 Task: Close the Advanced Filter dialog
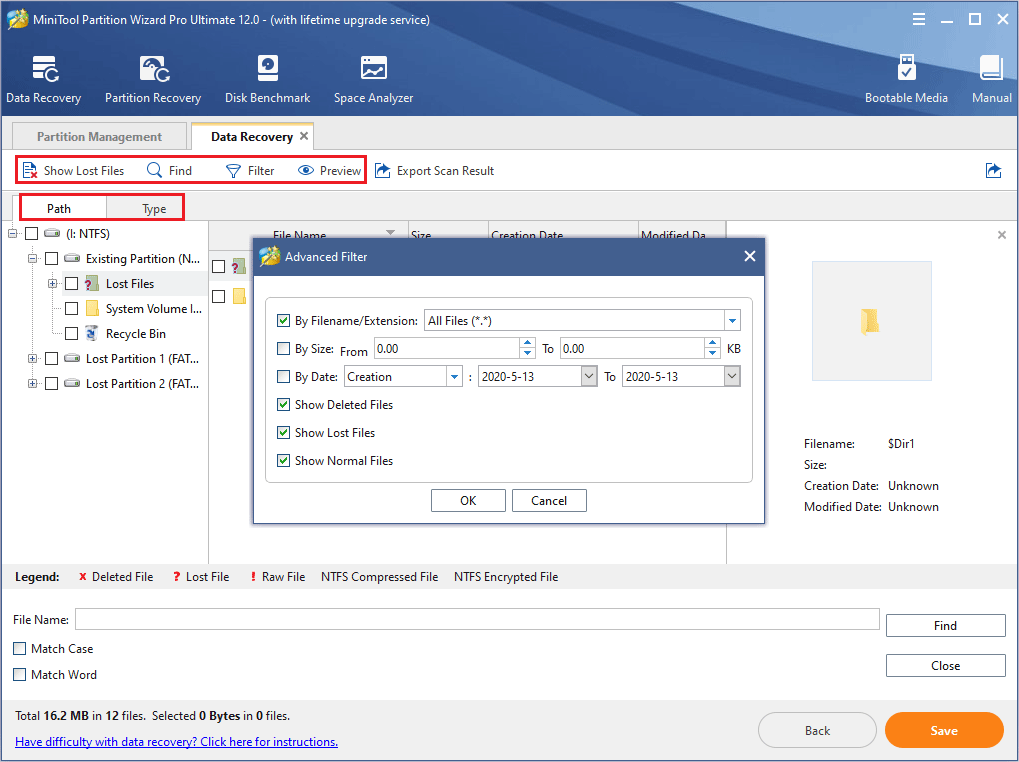point(749,257)
